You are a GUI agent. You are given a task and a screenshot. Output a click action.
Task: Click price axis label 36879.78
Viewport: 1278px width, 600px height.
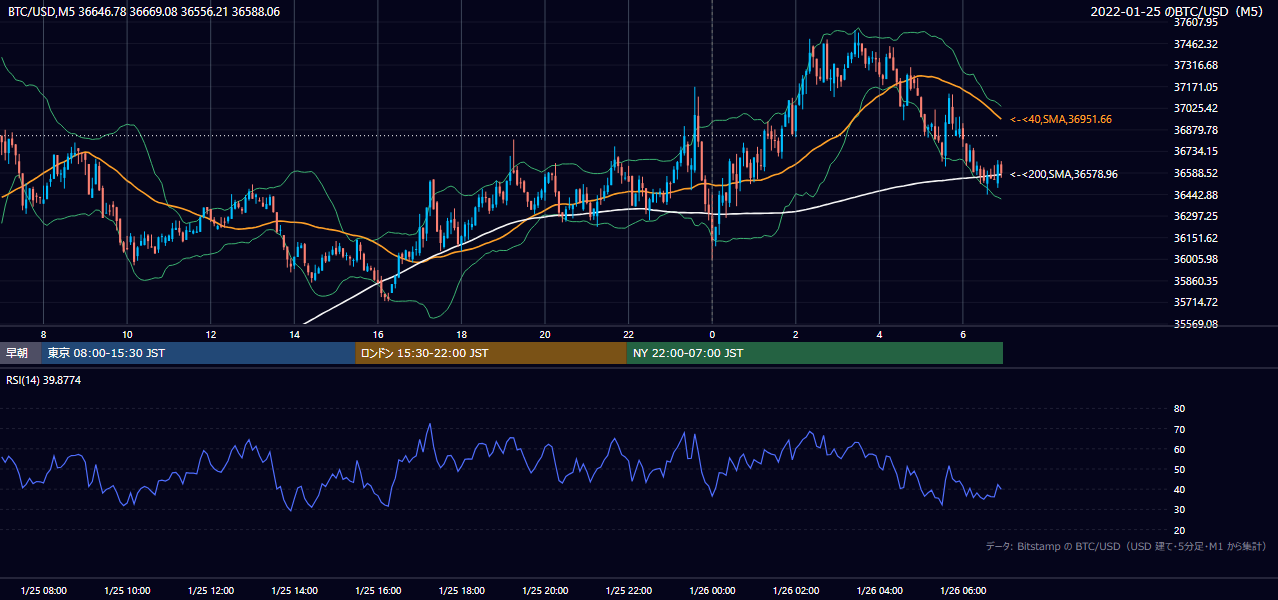tap(1196, 130)
